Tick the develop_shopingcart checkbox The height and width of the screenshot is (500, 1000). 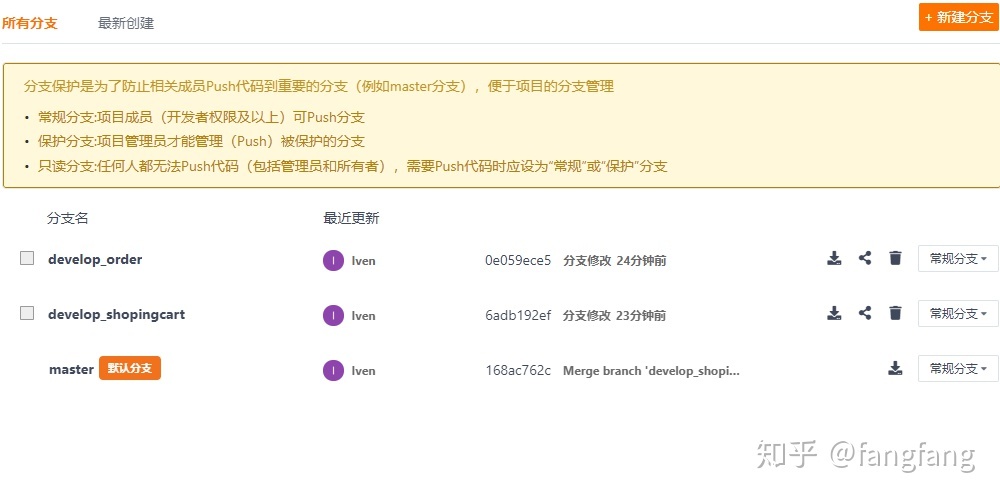coord(27,313)
